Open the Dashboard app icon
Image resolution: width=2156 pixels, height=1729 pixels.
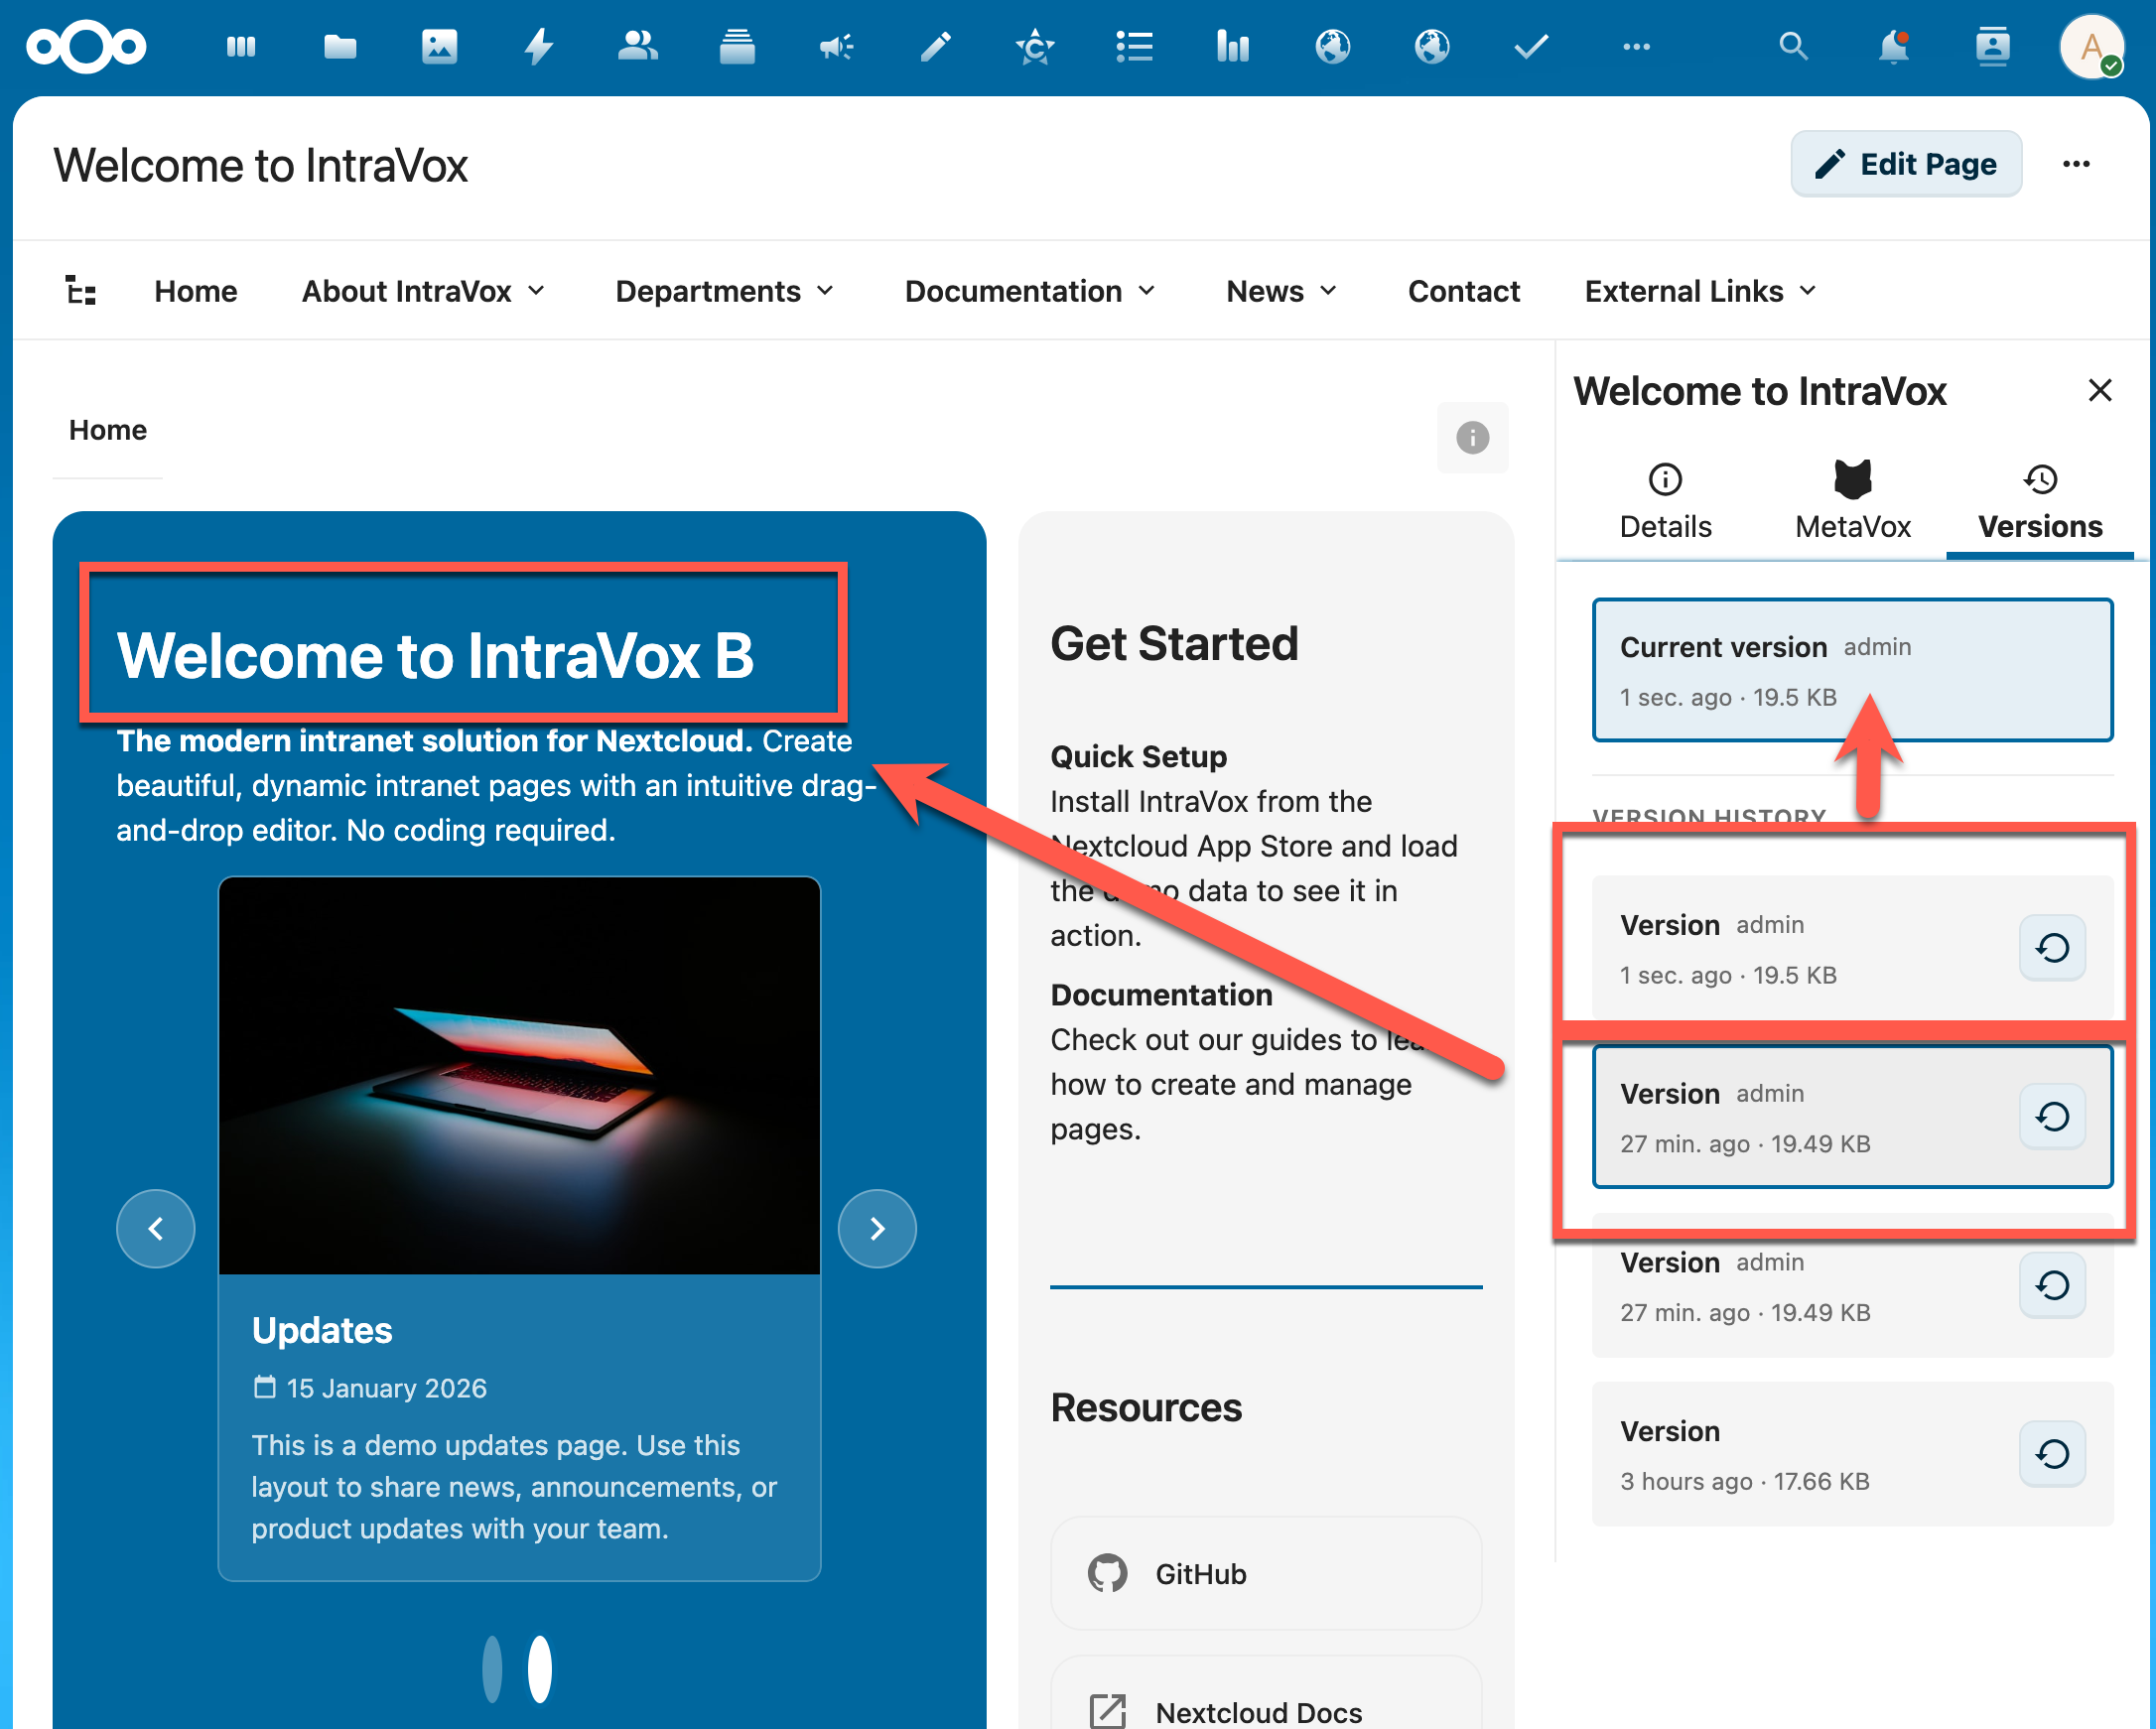(241, 46)
